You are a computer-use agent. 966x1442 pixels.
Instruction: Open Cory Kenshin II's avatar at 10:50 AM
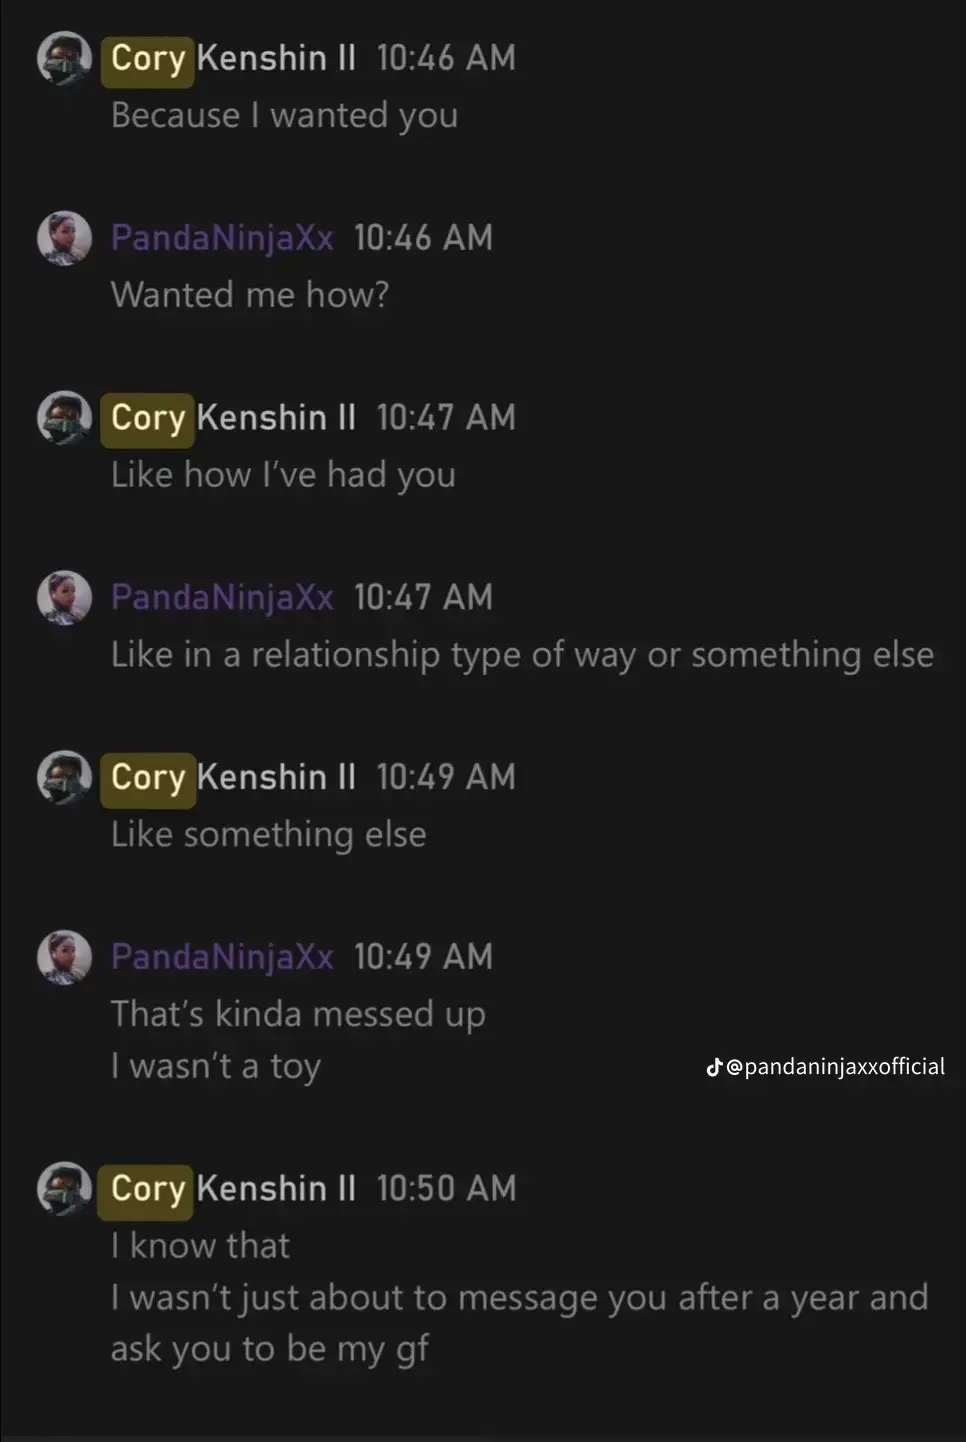click(63, 1189)
